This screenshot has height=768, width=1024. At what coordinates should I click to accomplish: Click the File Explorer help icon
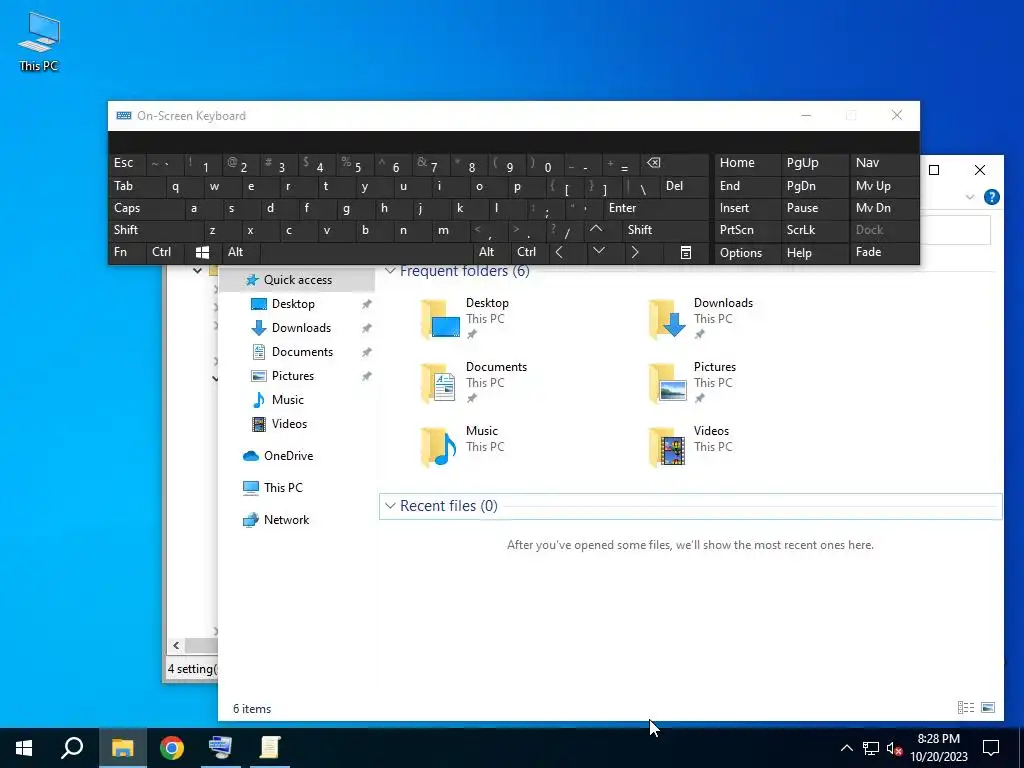tap(991, 197)
